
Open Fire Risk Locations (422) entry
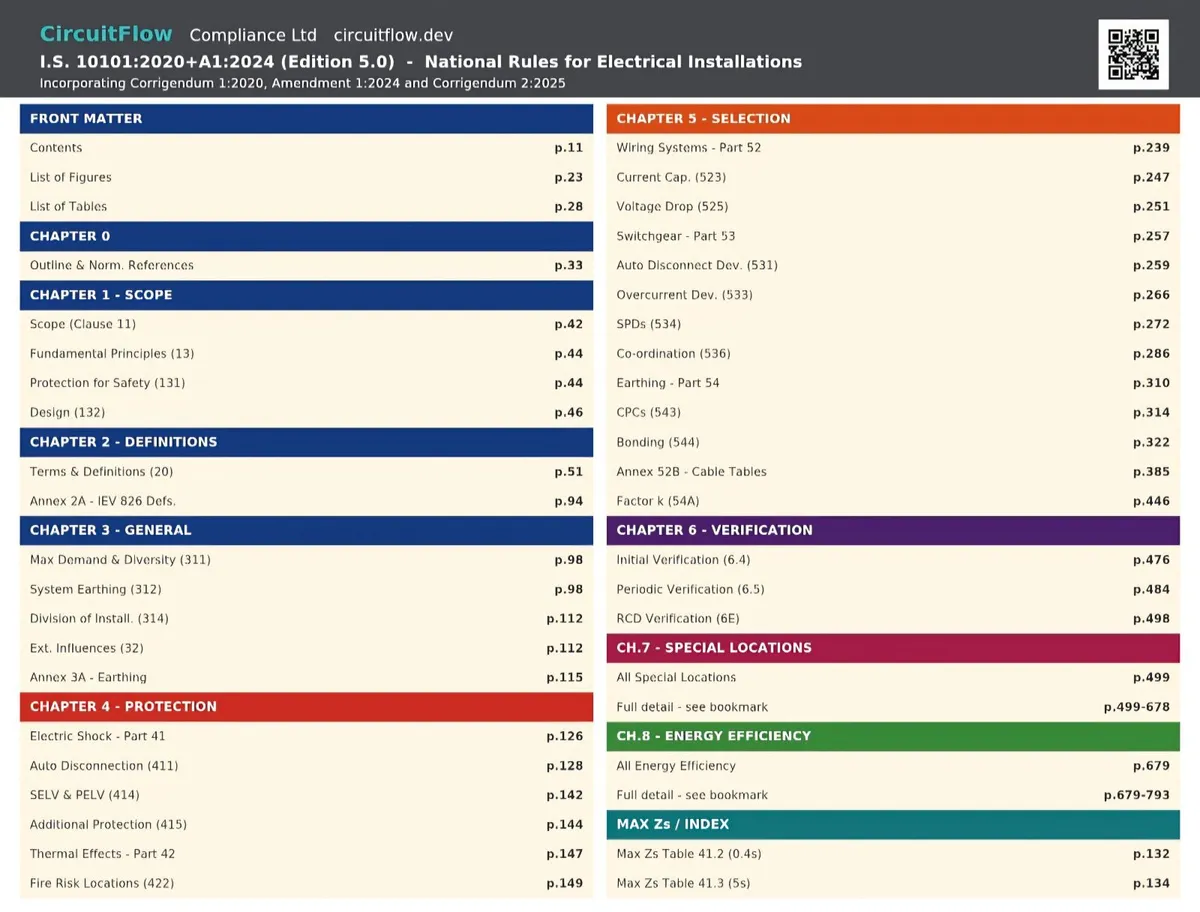(x=306, y=883)
